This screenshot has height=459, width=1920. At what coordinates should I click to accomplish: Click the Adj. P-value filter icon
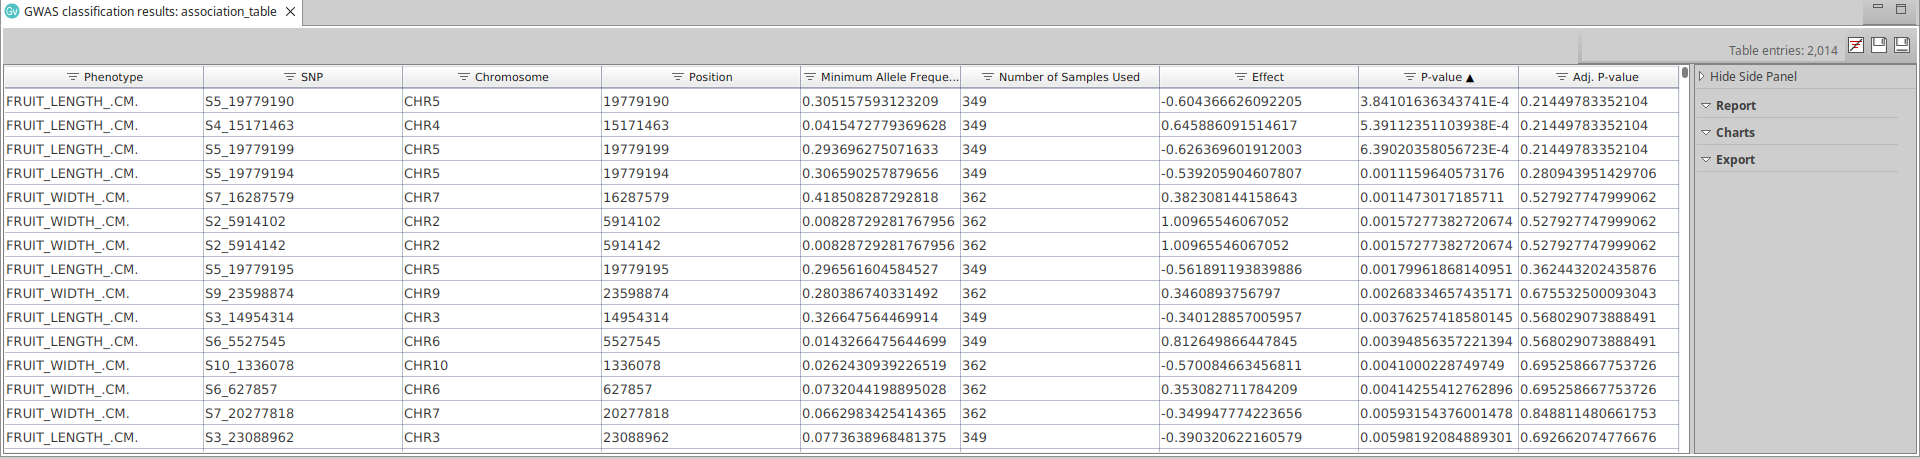pos(1562,77)
